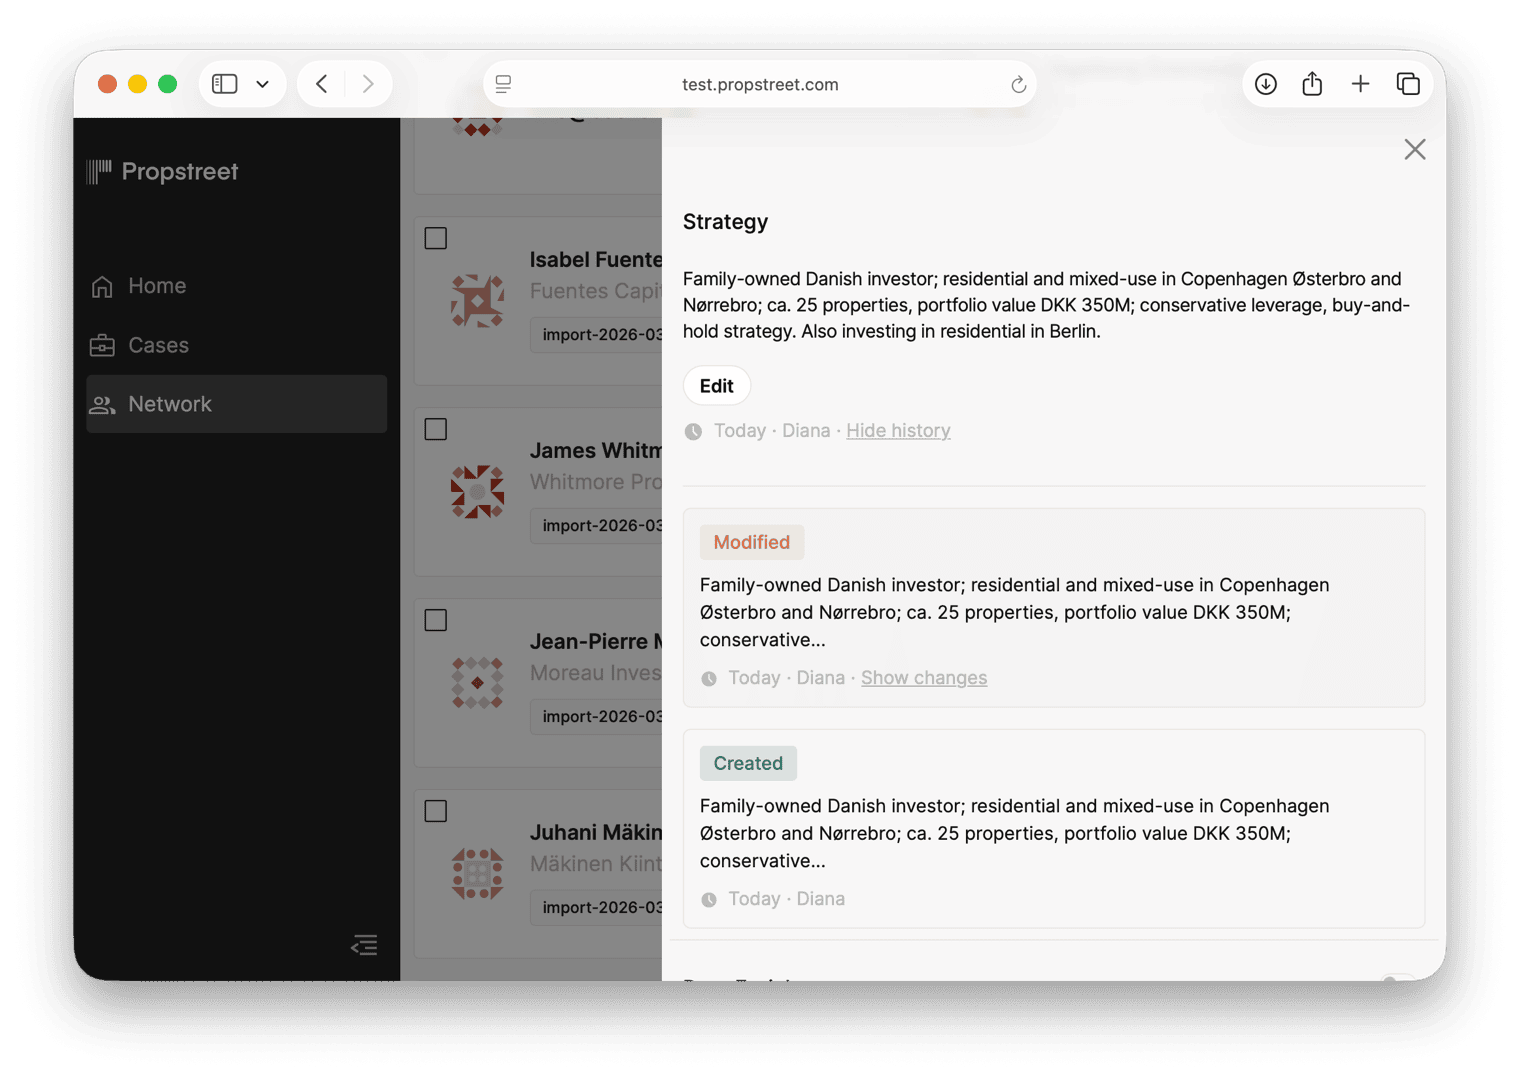Select Network in the sidebar
Image resolution: width=1520 pixels, height=1078 pixels.
pos(237,404)
